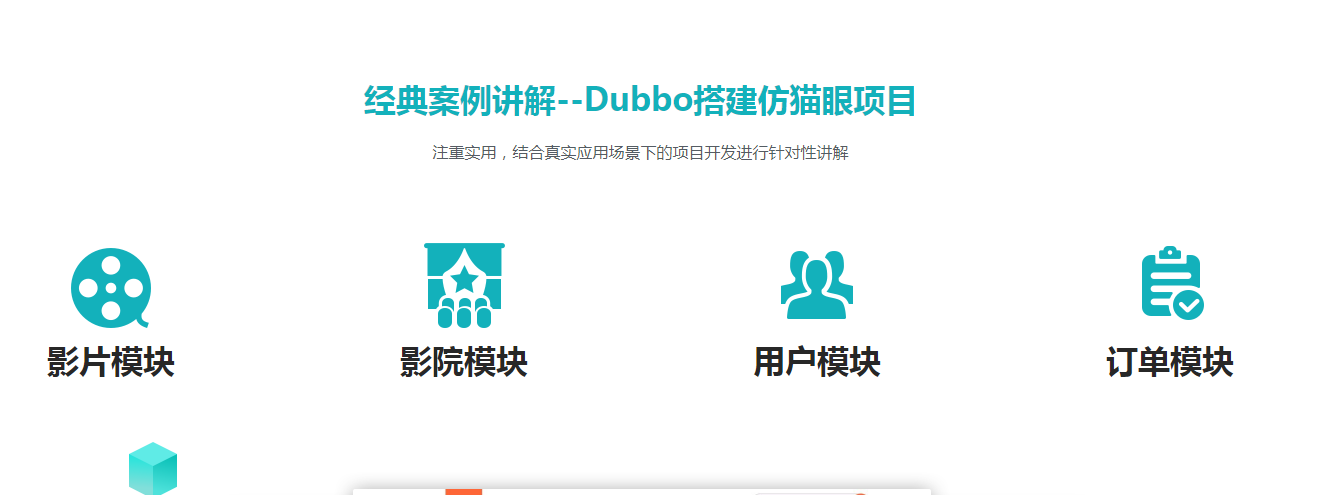Select the 用户模块 label
The height and width of the screenshot is (495, 1334).
coord(817,362)
